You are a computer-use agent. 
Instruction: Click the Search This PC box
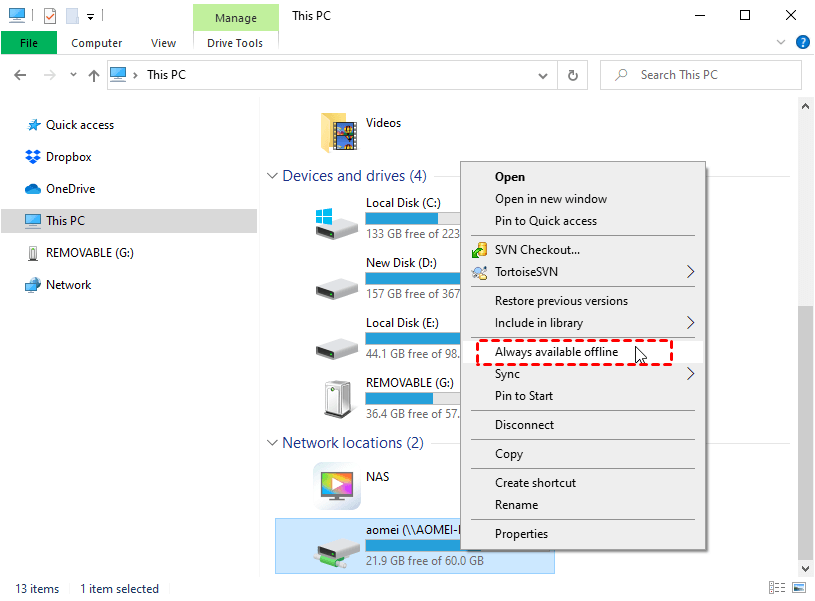coord(710,75)
